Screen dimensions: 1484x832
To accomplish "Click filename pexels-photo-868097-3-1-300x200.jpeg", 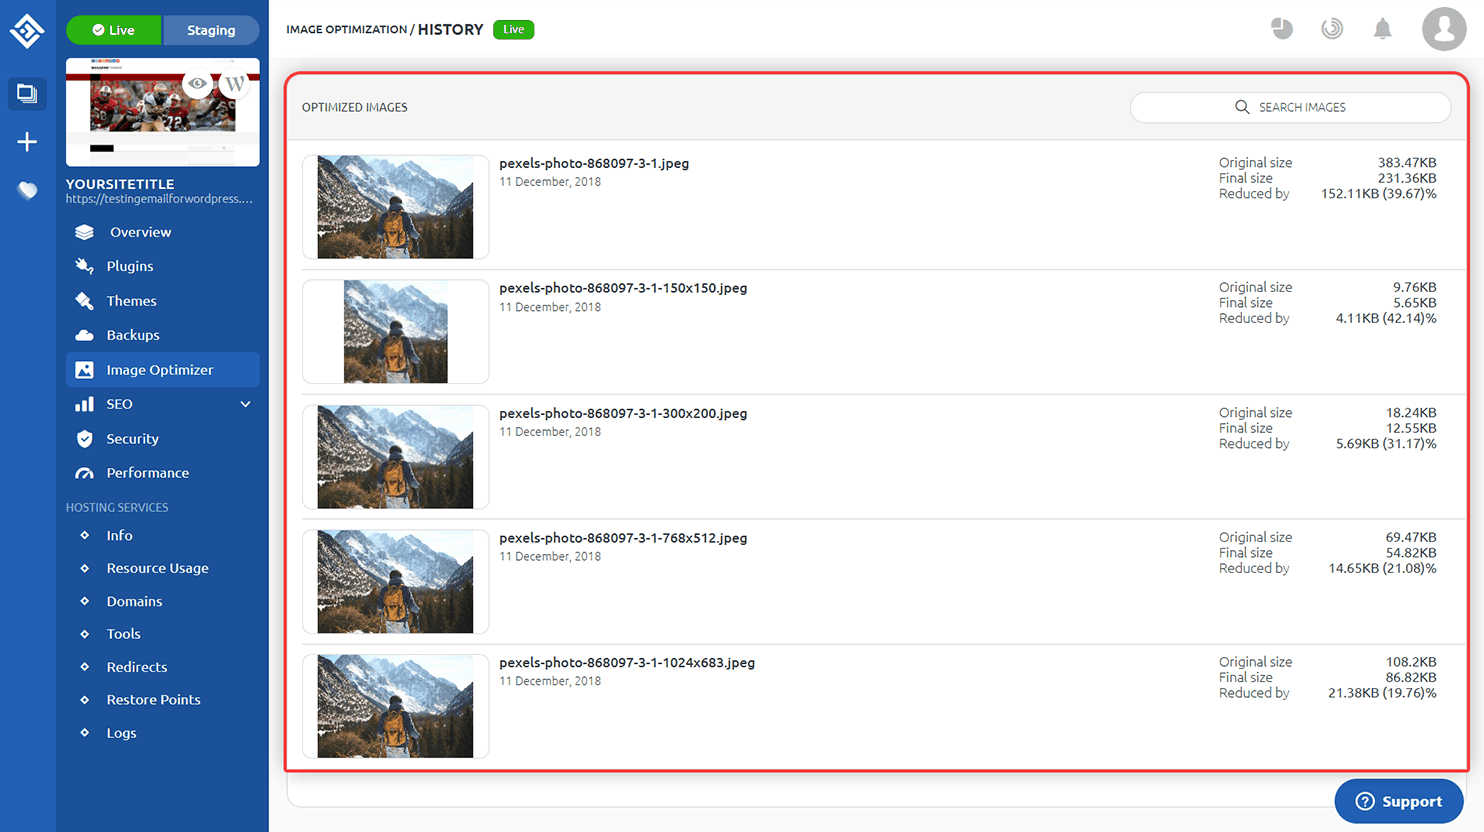I will pos(623,413).
